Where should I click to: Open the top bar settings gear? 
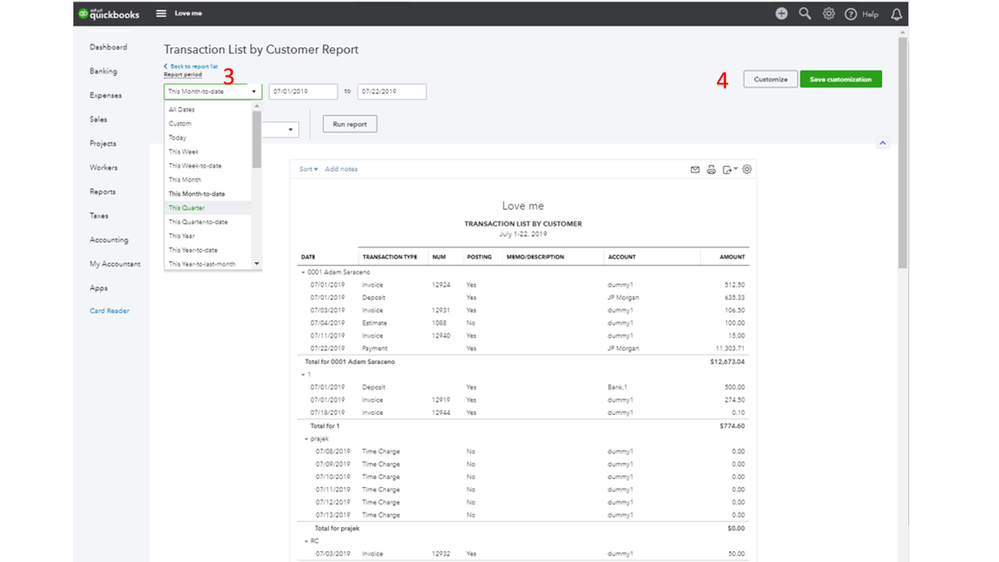829,14
